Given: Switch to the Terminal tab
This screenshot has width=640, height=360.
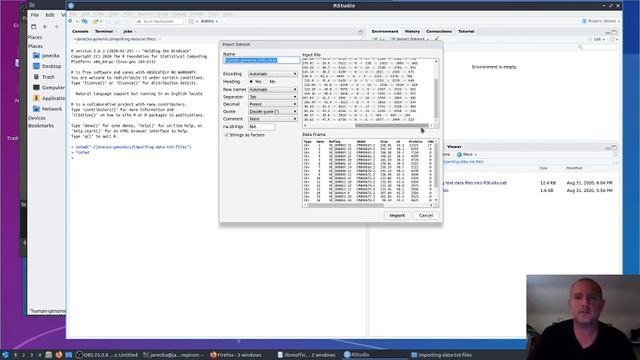Looking at the screenshot, I should (x=104, y=31).
